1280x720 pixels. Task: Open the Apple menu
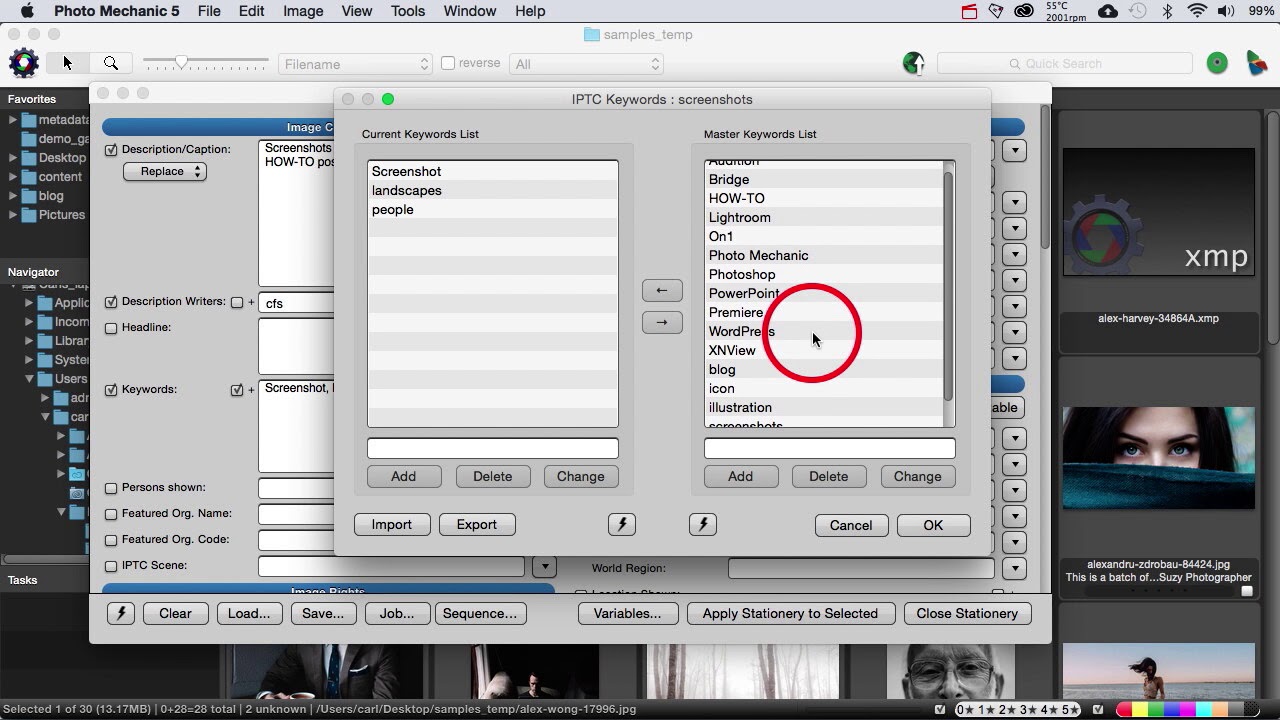click(x=27, y=11)
